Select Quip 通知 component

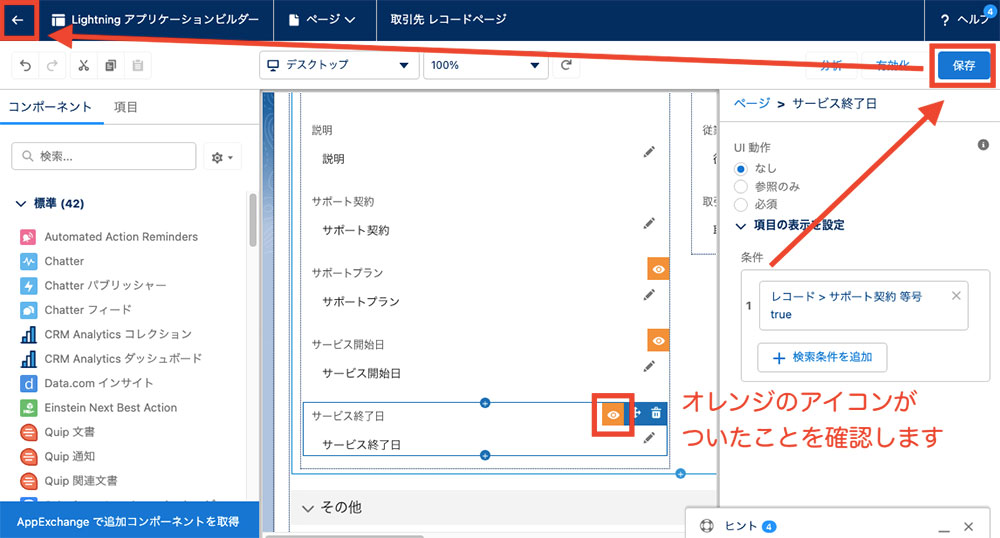(70, 456)
